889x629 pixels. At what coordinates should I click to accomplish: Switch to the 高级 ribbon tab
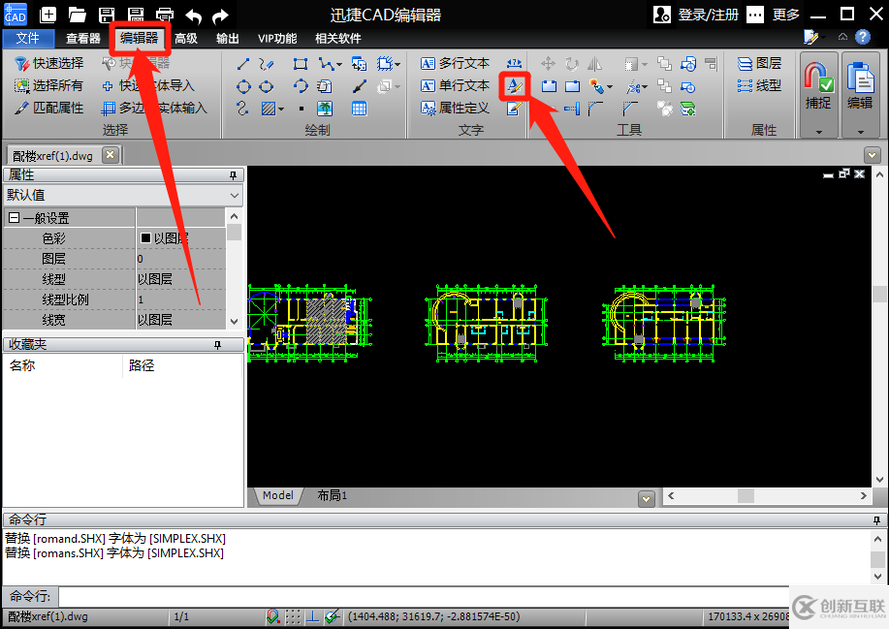click(x=186, y=39)
